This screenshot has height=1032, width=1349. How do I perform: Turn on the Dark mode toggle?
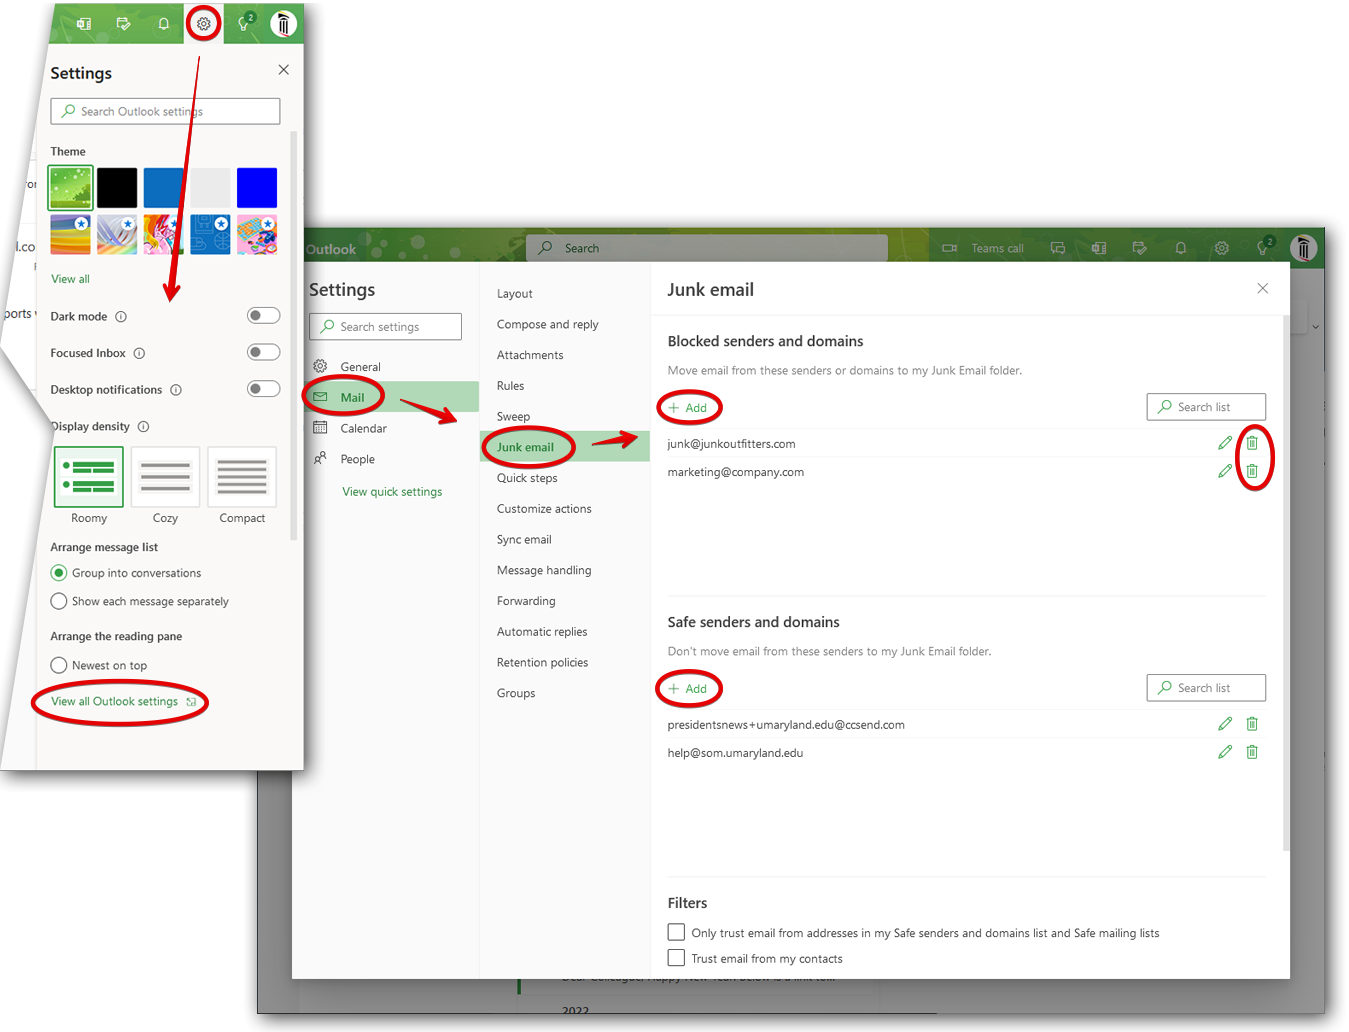coord(263,316)
